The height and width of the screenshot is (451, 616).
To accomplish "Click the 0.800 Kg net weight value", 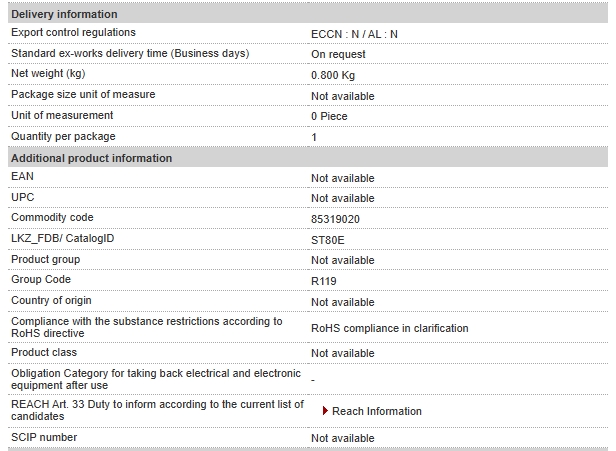I will [x=333, y=75].
